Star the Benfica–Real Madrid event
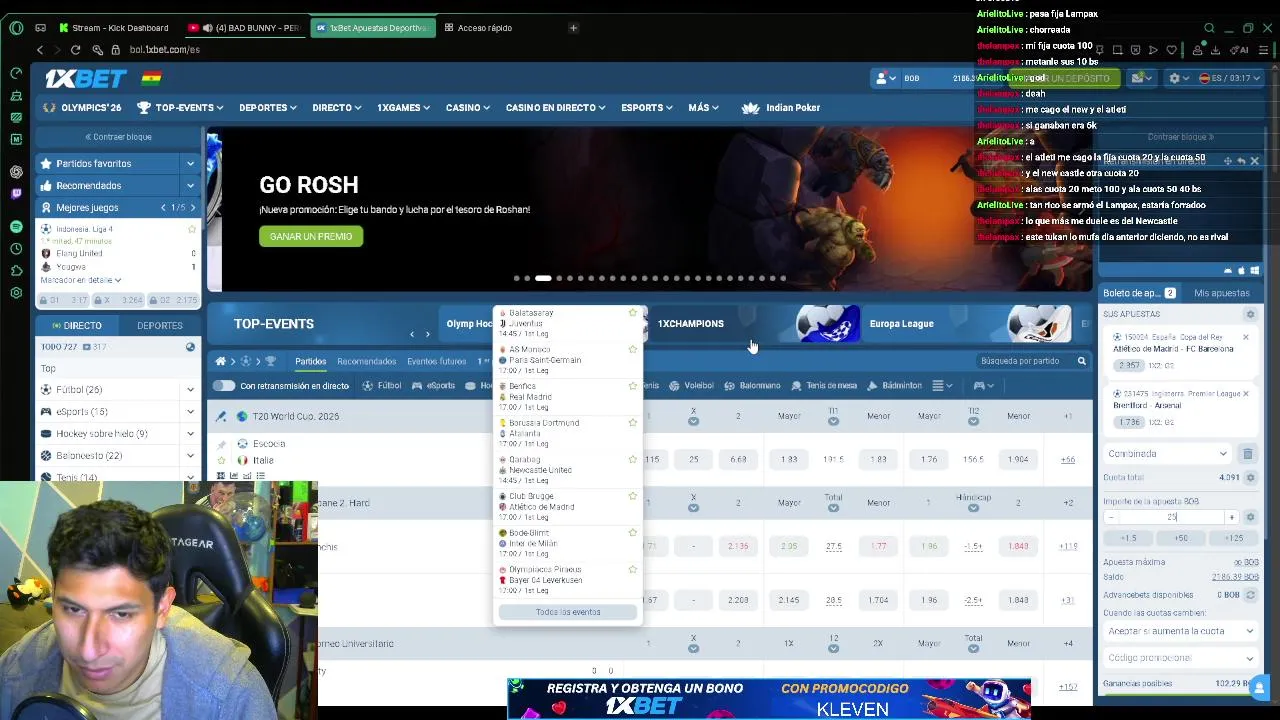This screenshot has width=1280, height=720. click(632, 386)
